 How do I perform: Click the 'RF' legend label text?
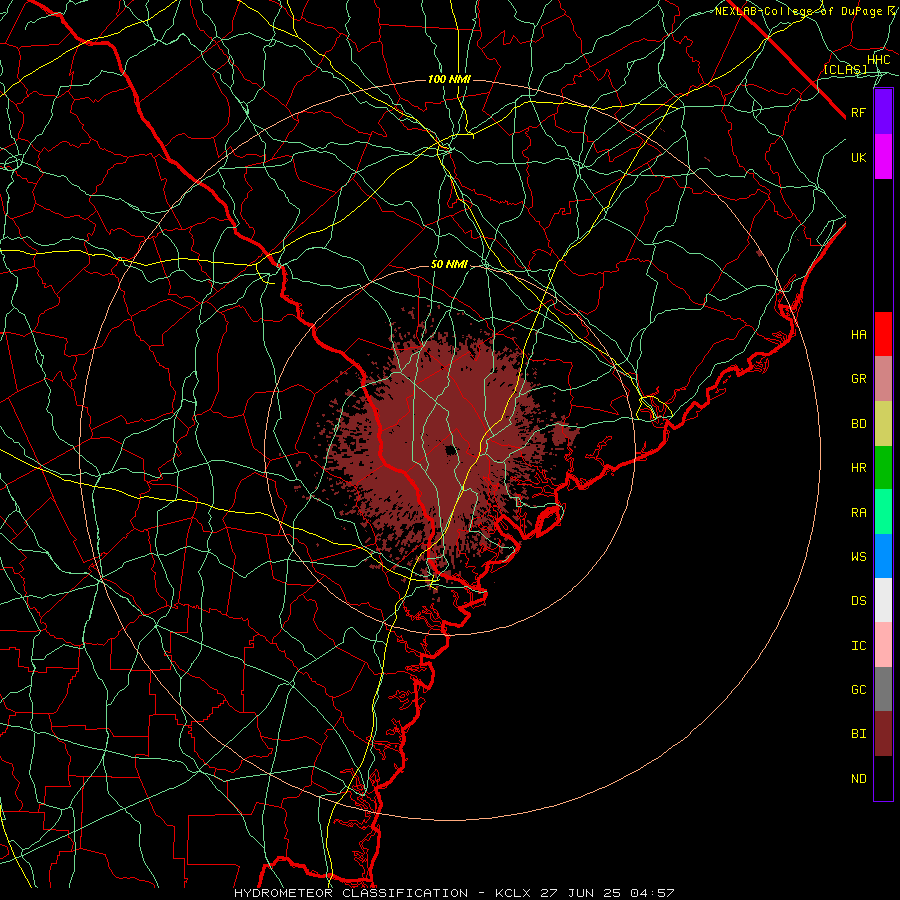pos(858,112)
